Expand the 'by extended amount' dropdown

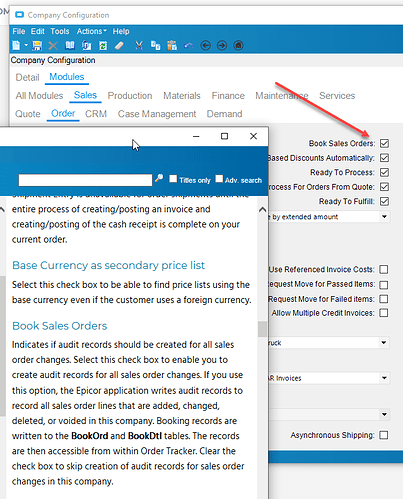click(x=384, y=217)
